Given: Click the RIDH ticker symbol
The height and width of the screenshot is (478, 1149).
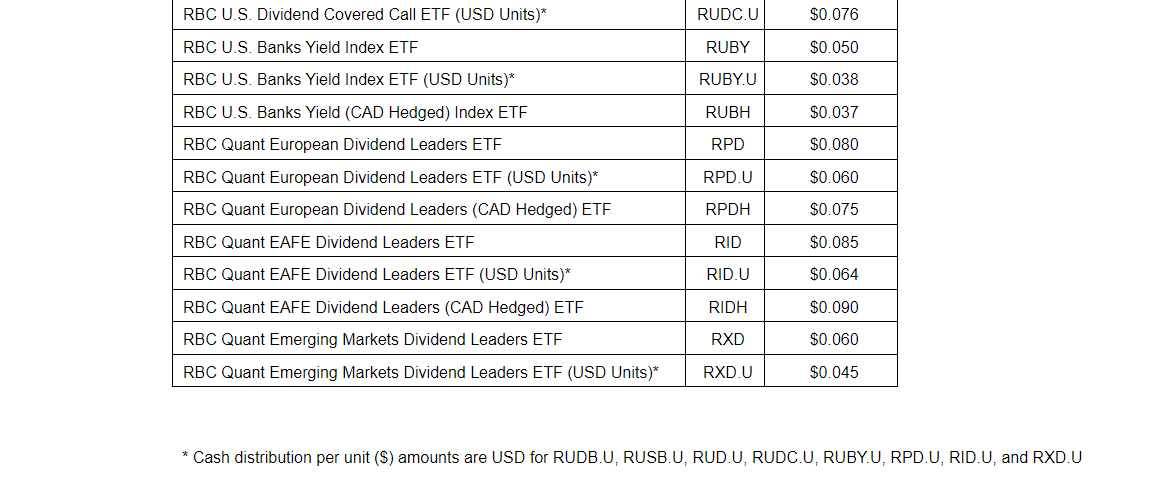Looking at the screenshot, I should [727, 307].
